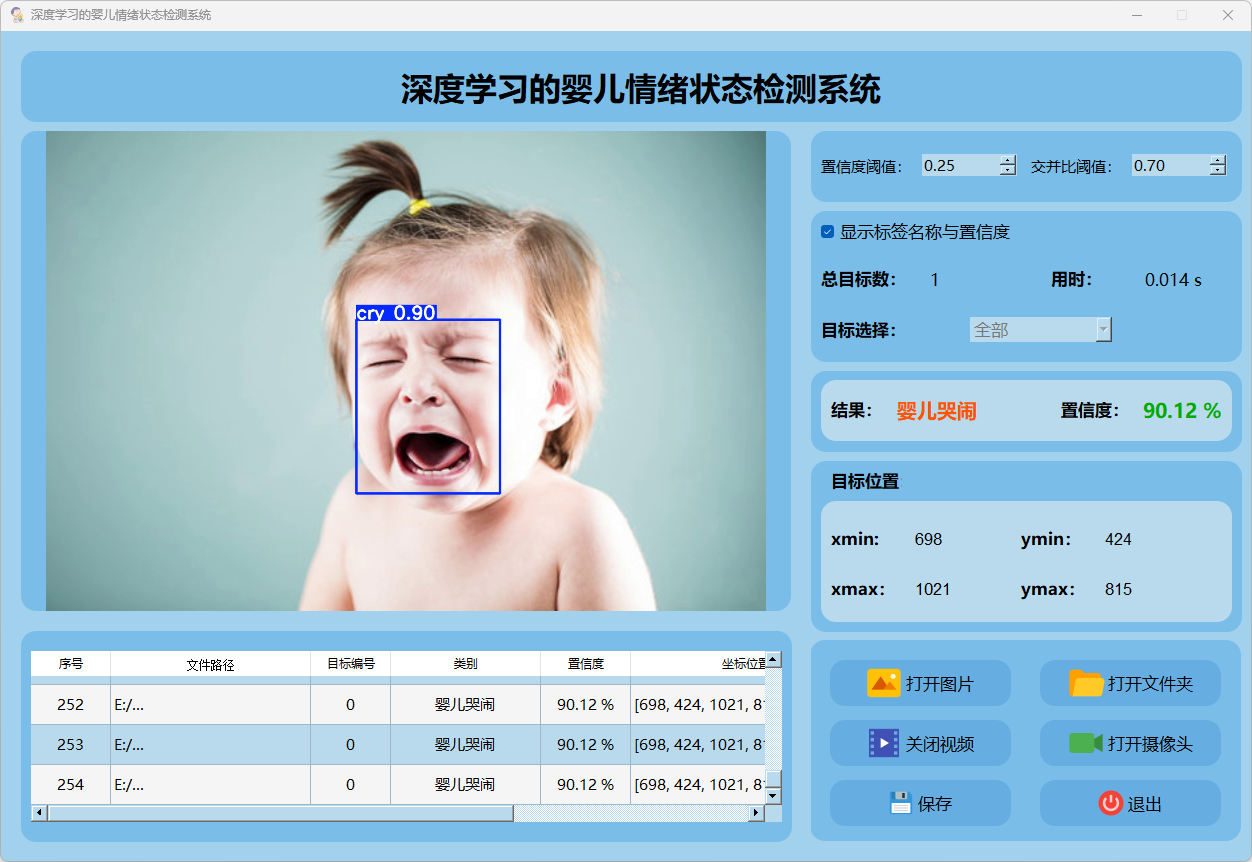This screenshot has width=1252, height=862.
Task: Click the app icon in title bar
Action: (16, 15)
